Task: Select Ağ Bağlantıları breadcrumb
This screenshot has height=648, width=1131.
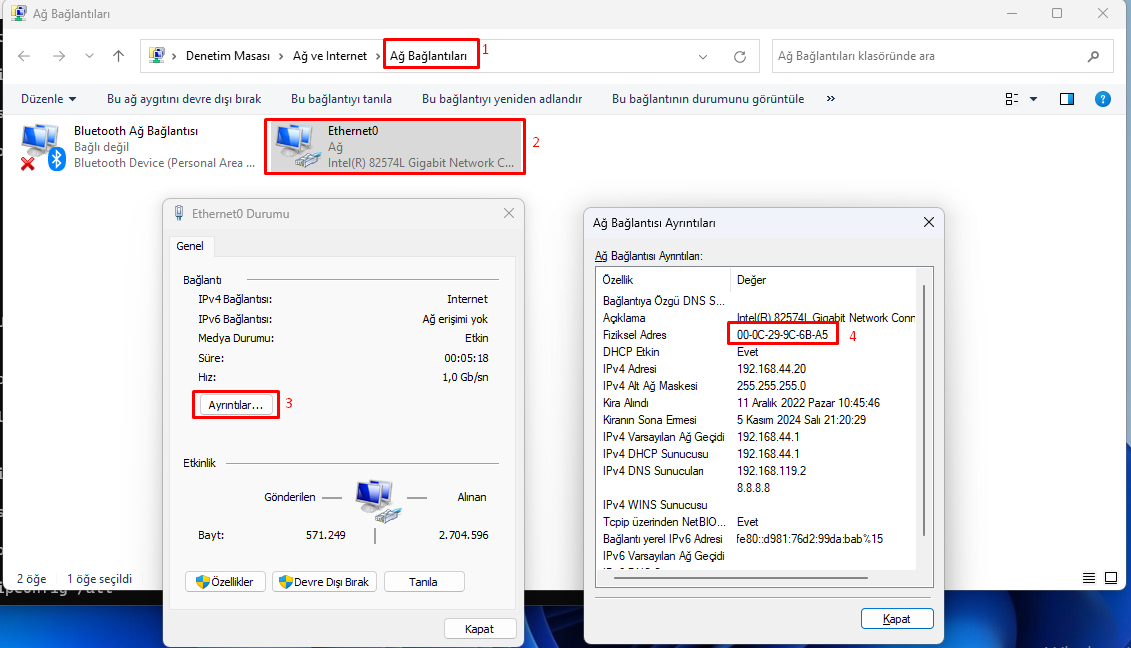Action: click(428, 56)
